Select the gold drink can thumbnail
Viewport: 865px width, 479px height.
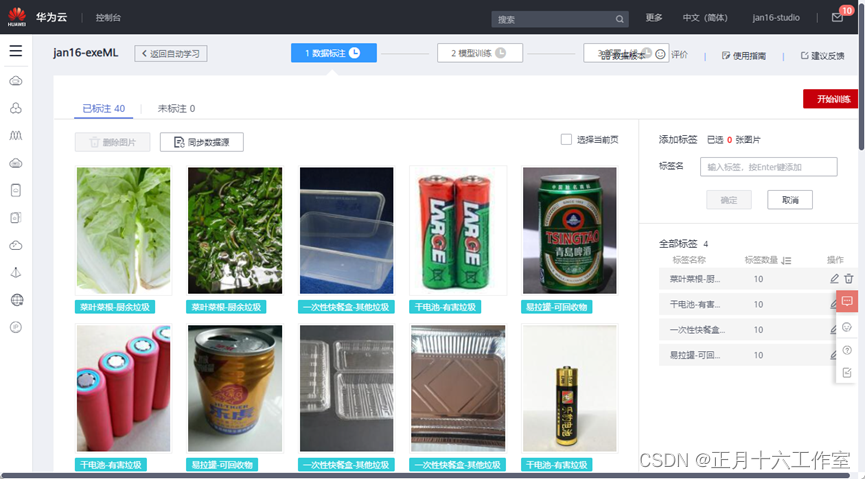point(235,388)
